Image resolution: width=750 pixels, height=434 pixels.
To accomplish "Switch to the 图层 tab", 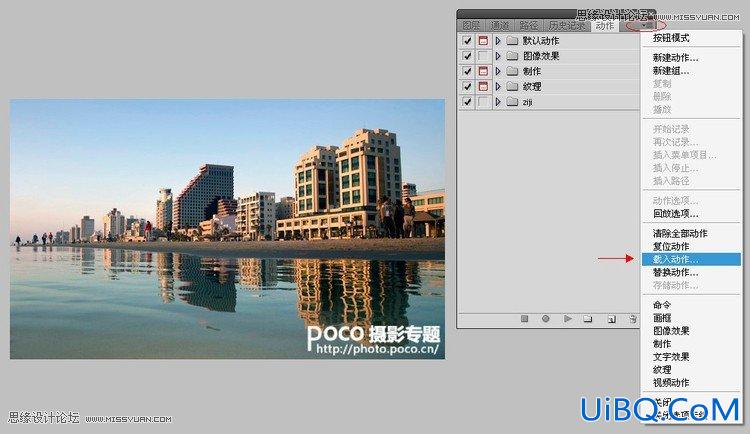I will [471, 26].
